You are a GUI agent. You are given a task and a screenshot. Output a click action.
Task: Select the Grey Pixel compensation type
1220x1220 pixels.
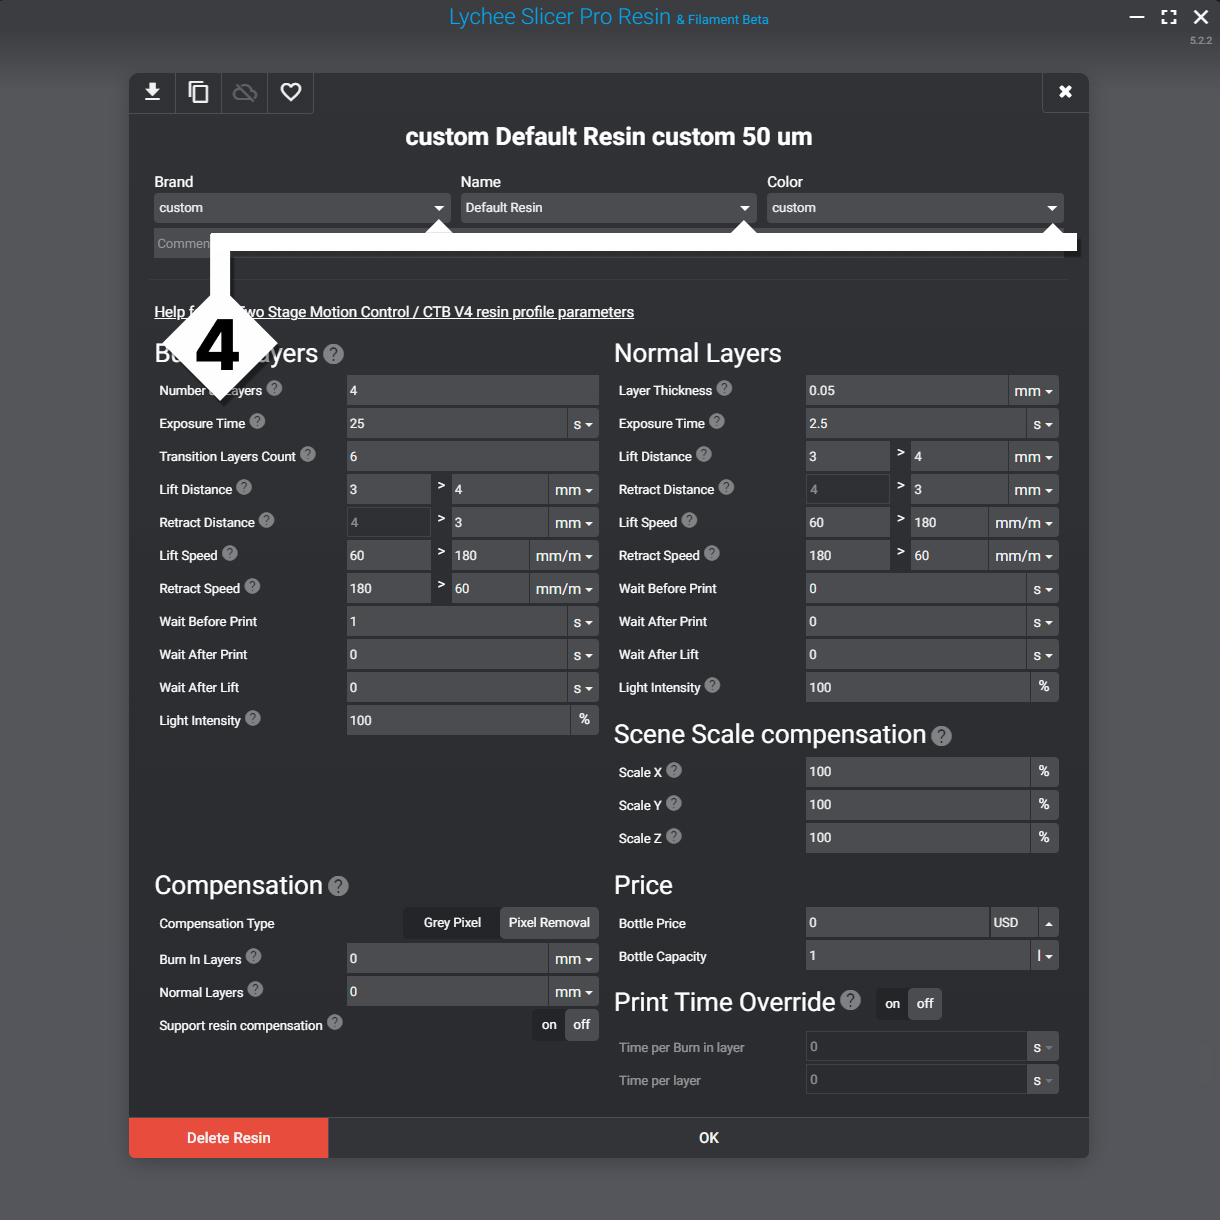pos(451,922)
